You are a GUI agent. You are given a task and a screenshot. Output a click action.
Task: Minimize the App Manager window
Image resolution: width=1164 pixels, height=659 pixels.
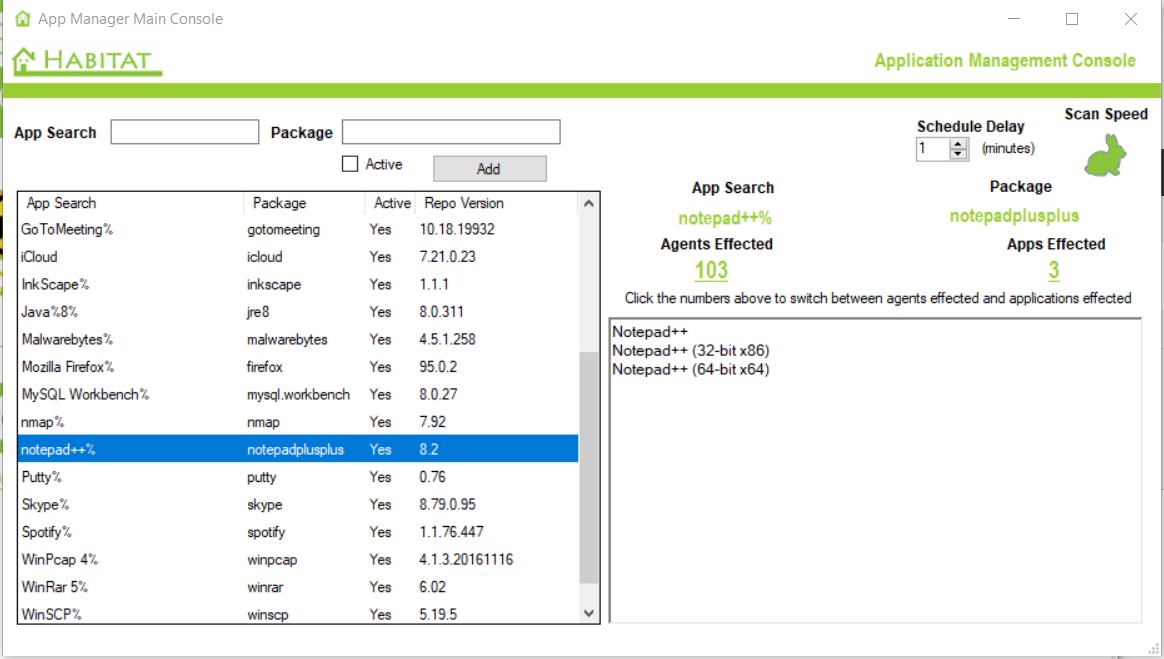coord(1013,19)
